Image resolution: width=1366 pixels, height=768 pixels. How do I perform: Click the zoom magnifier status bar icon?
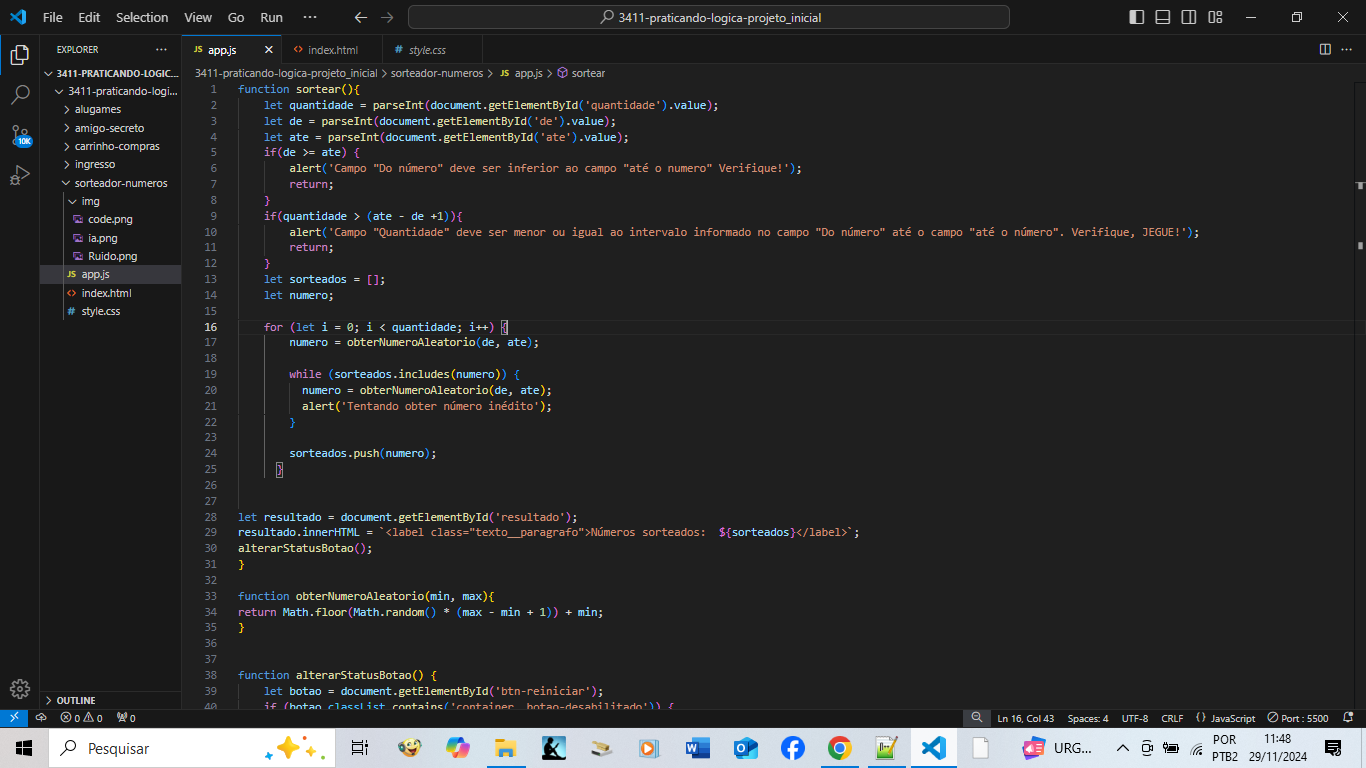click(977, 718)
